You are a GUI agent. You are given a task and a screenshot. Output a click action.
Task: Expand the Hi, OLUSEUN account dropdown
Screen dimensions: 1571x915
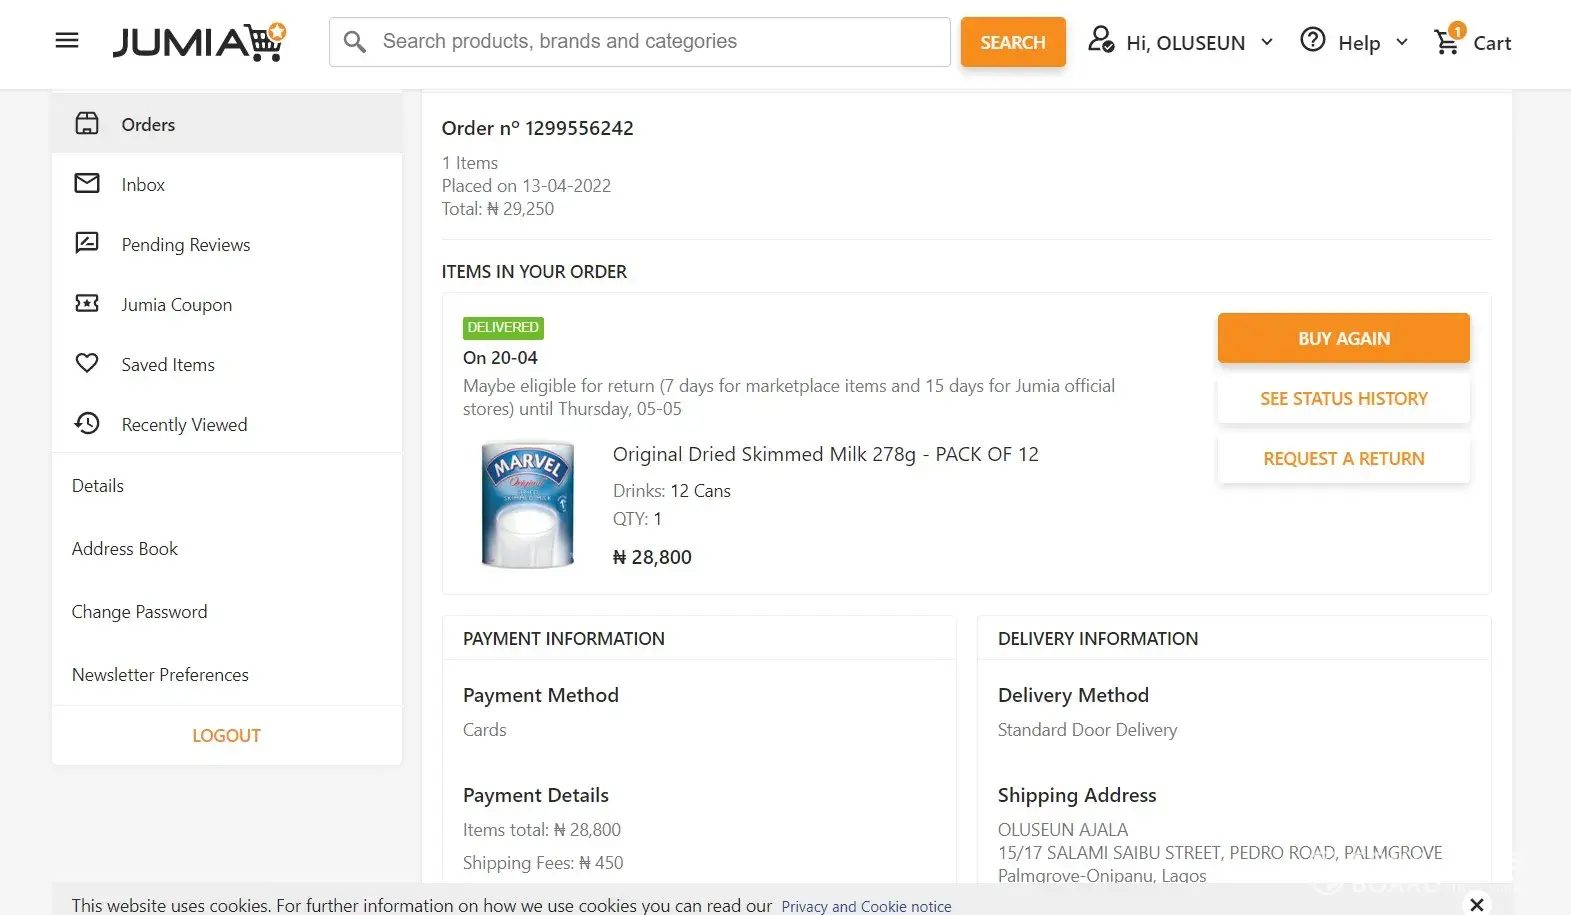pos(1267,42)
